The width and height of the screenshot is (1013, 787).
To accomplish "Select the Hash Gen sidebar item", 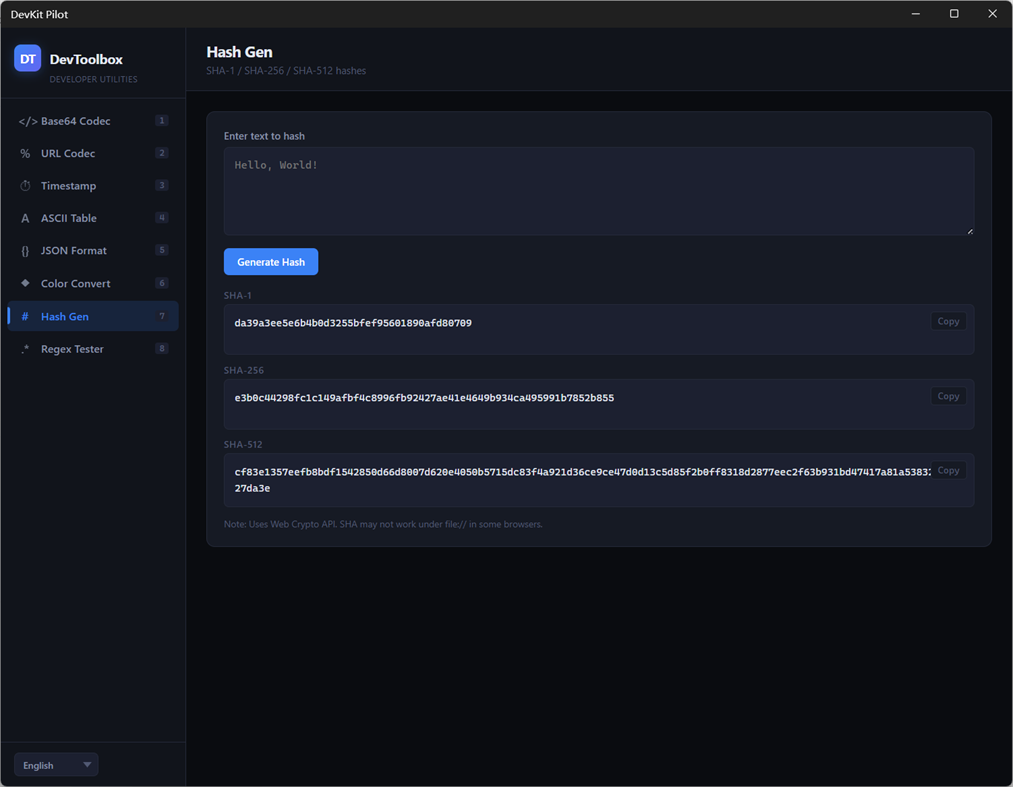I will [93, 316].
